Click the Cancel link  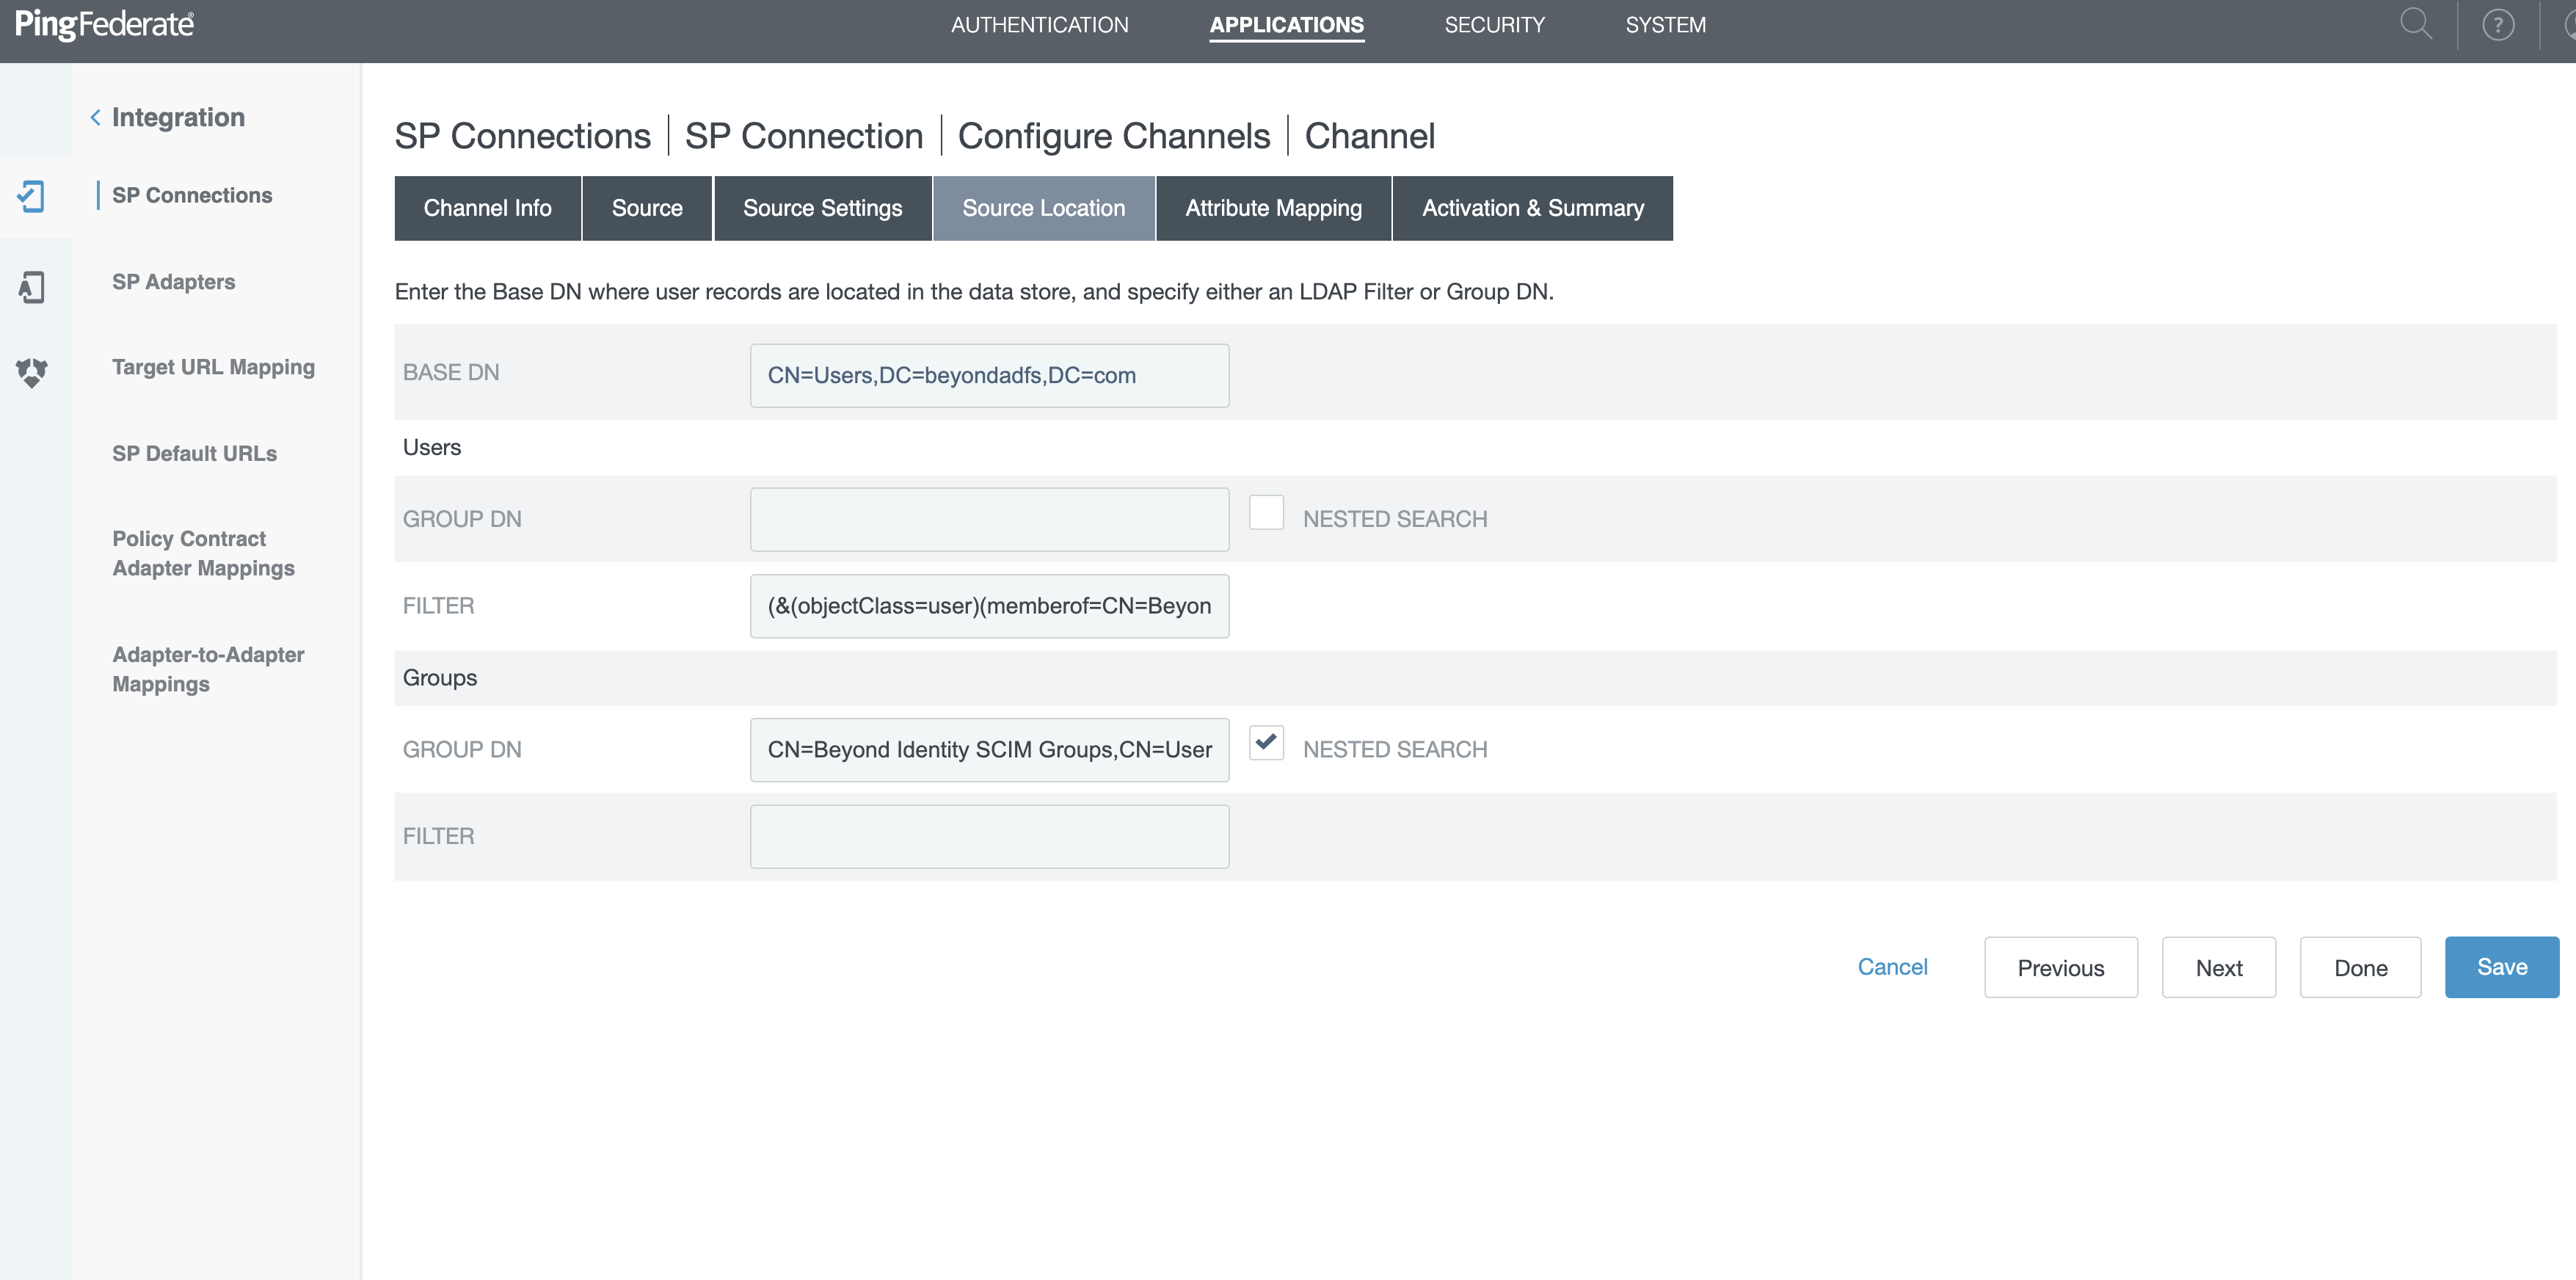pyautogui.click(x=1892, y=967)
